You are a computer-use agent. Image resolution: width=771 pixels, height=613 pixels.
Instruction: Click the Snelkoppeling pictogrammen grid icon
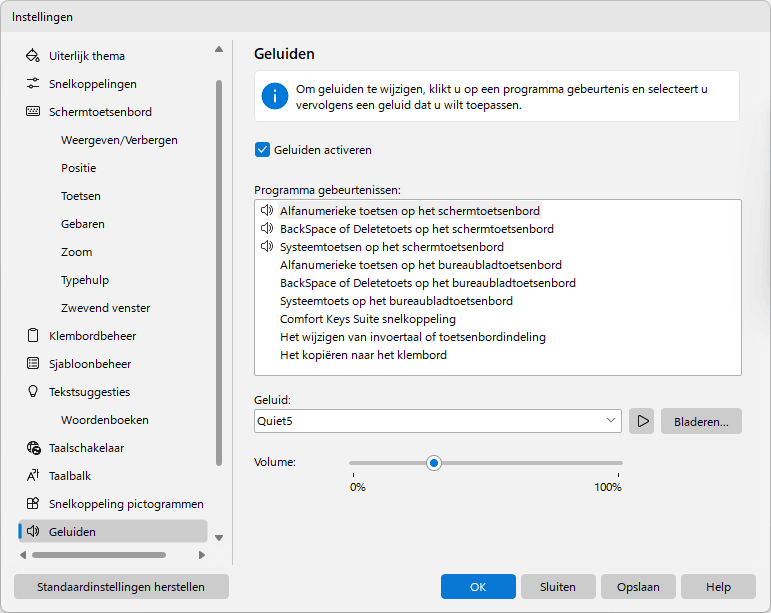(x=33, y=504)
